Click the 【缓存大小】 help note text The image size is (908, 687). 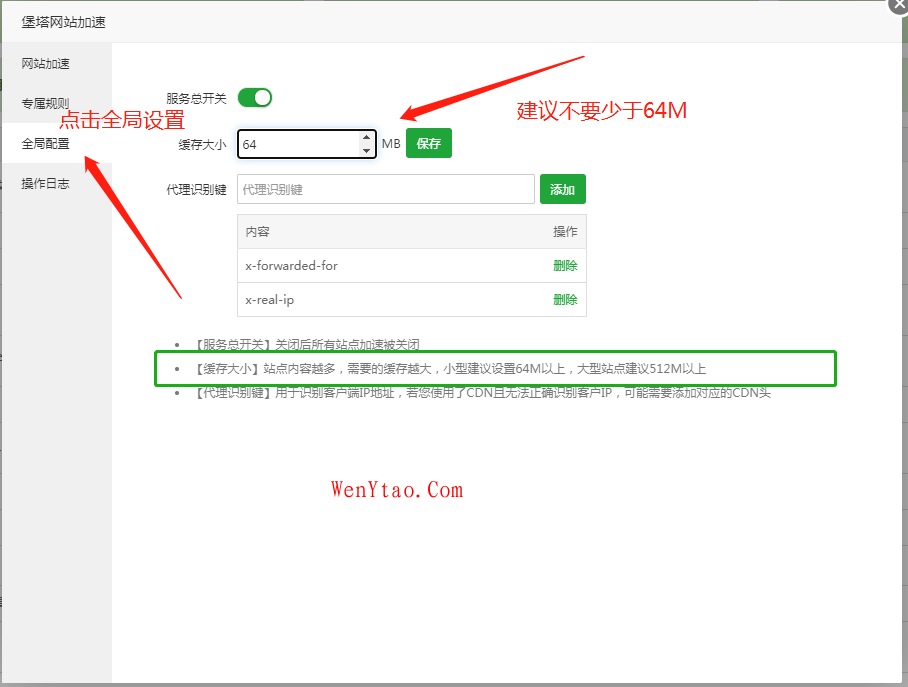coord(450,369)
